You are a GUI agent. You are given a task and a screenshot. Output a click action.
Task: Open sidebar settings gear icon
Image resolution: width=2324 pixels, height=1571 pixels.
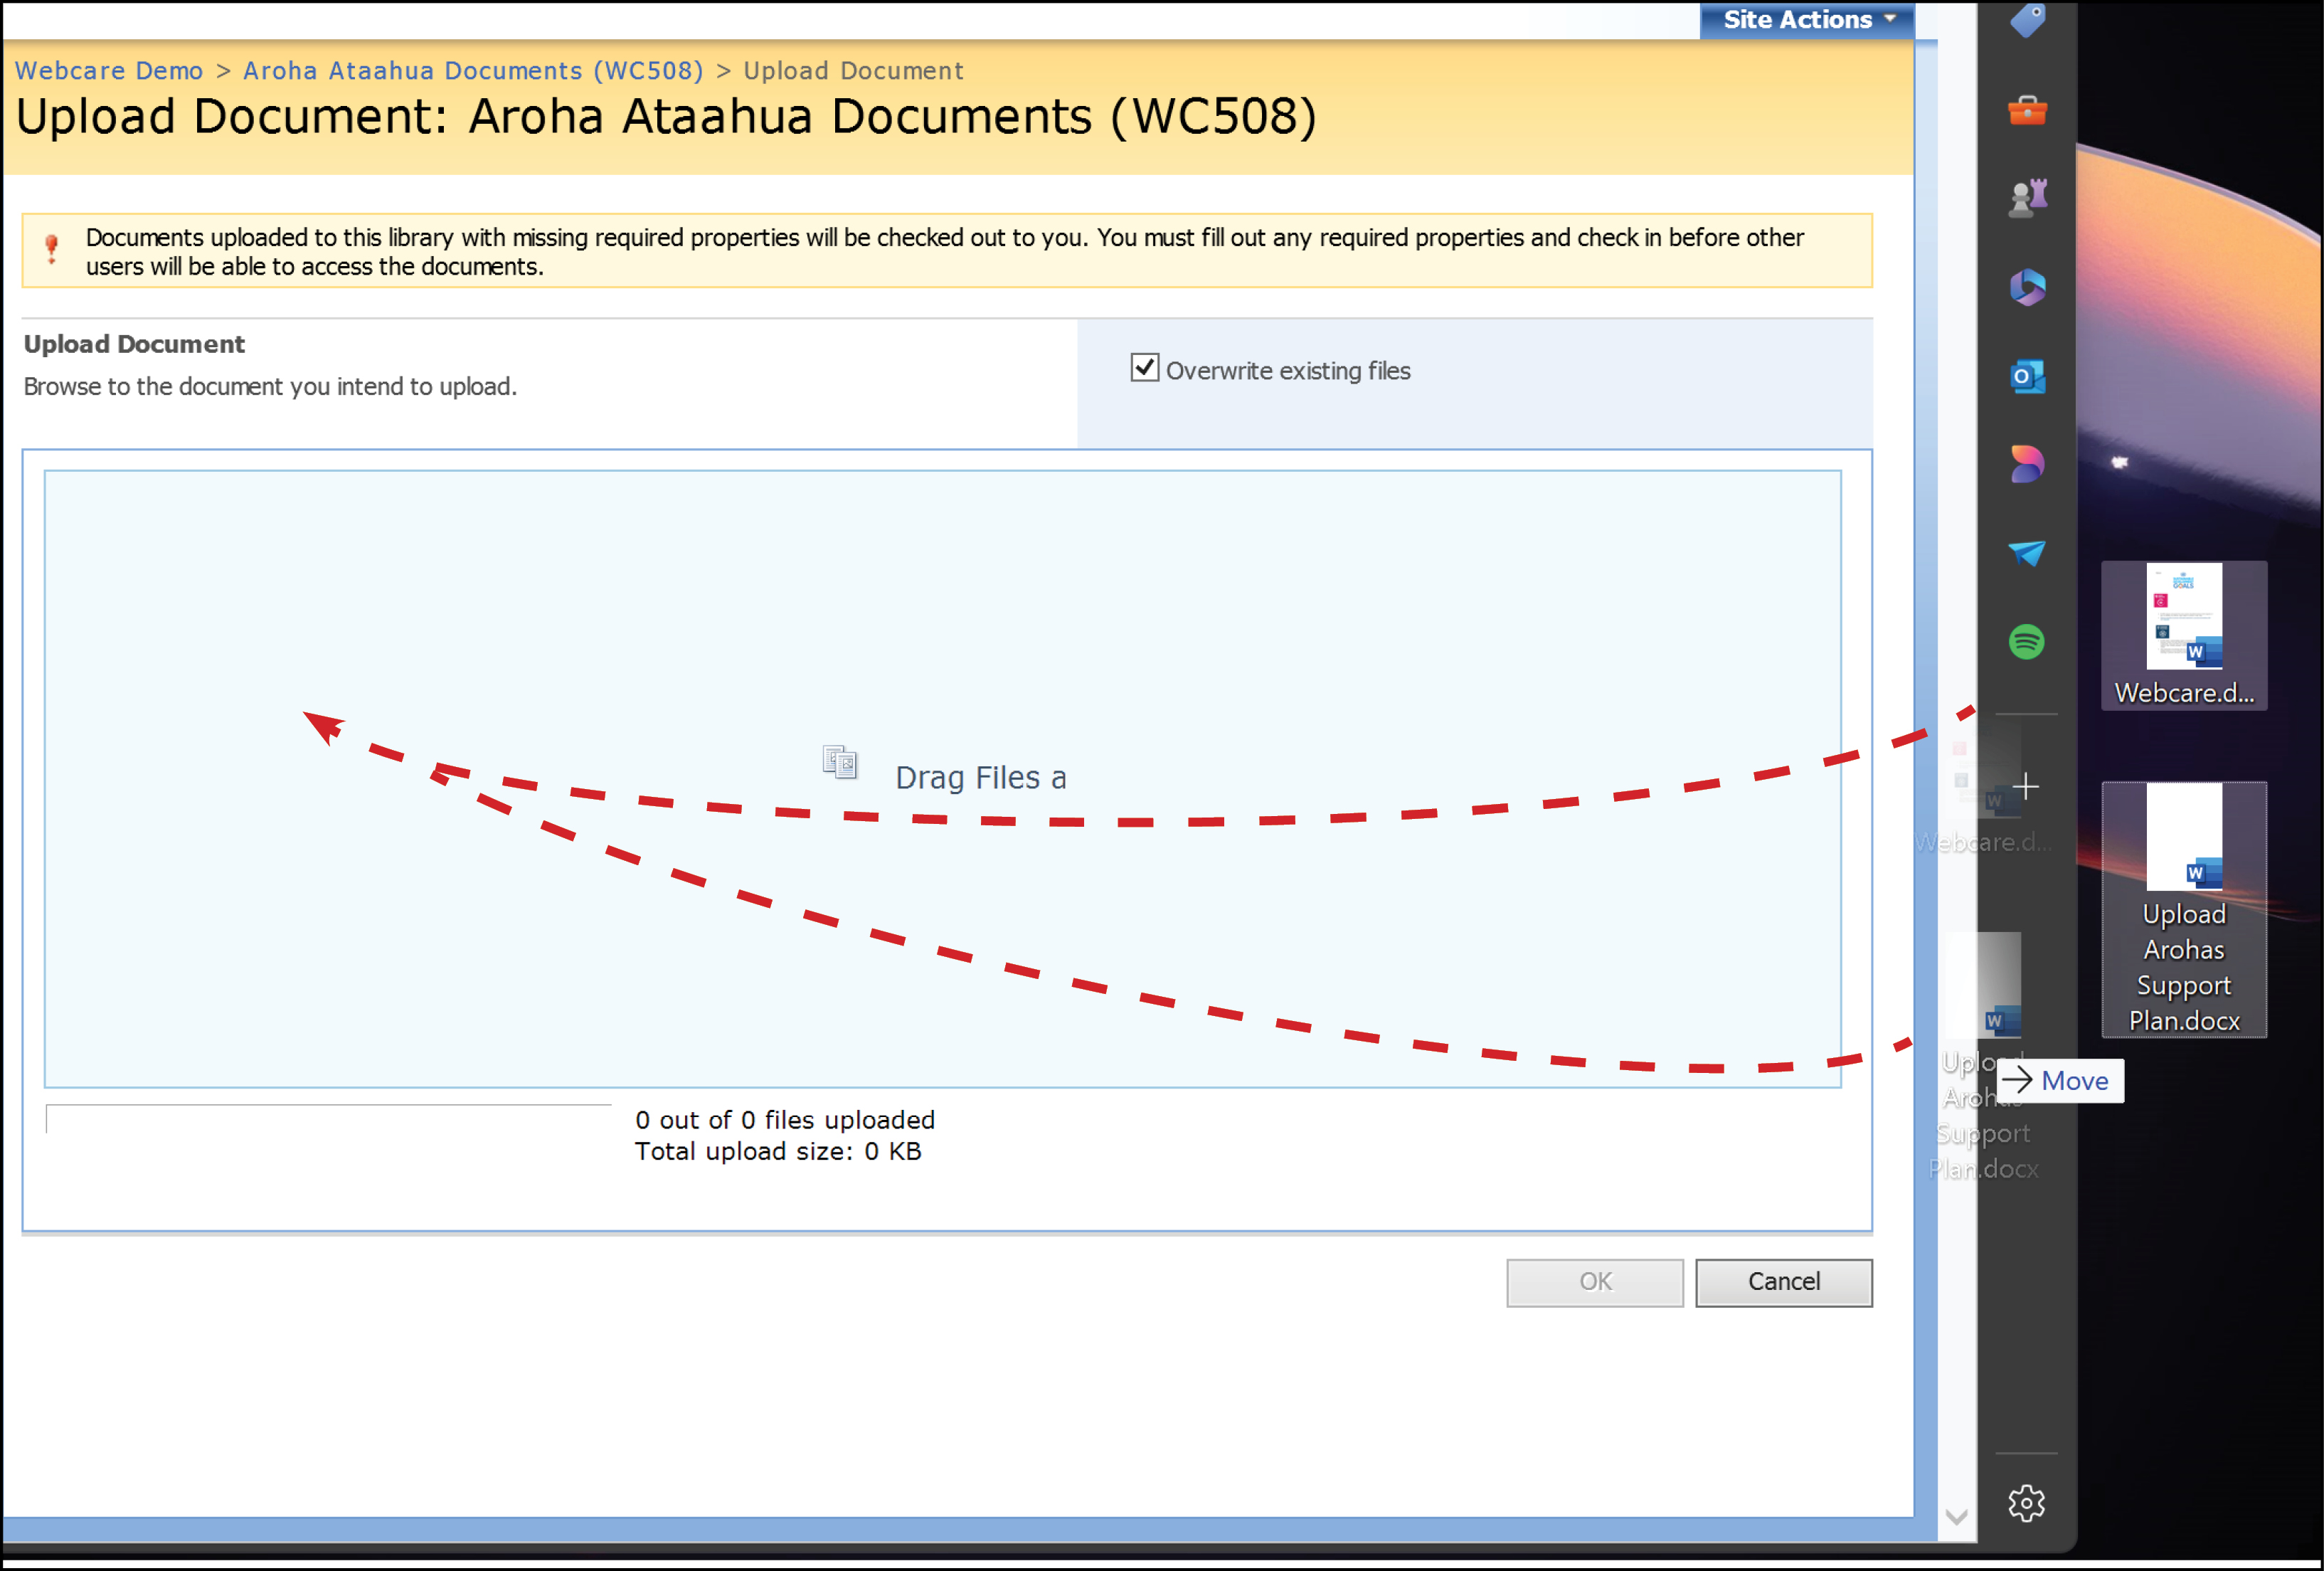[x=2027, y=1503]
